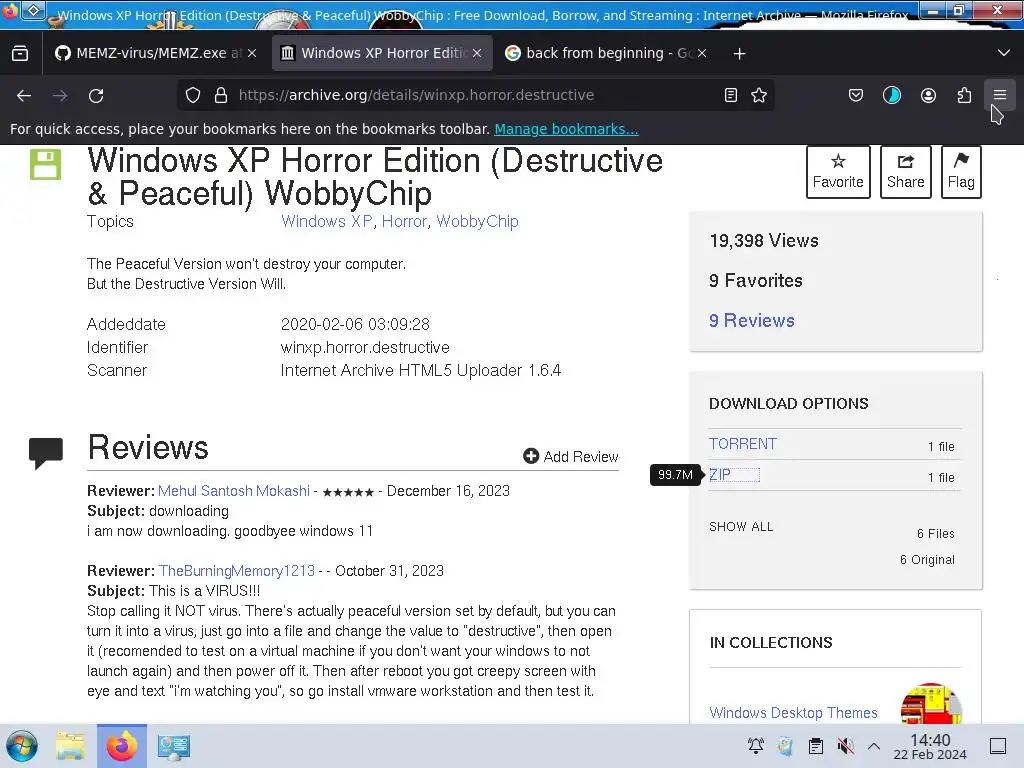Open the Horror topic link
This screenshot has width=1024, height=768.
[404, 221]
